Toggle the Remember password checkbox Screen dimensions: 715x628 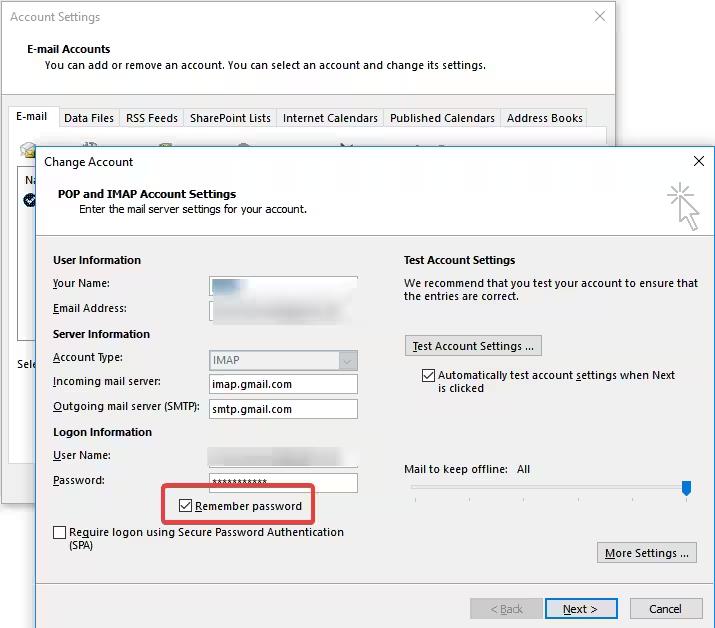pyautogui.click(x=185, y=505)
